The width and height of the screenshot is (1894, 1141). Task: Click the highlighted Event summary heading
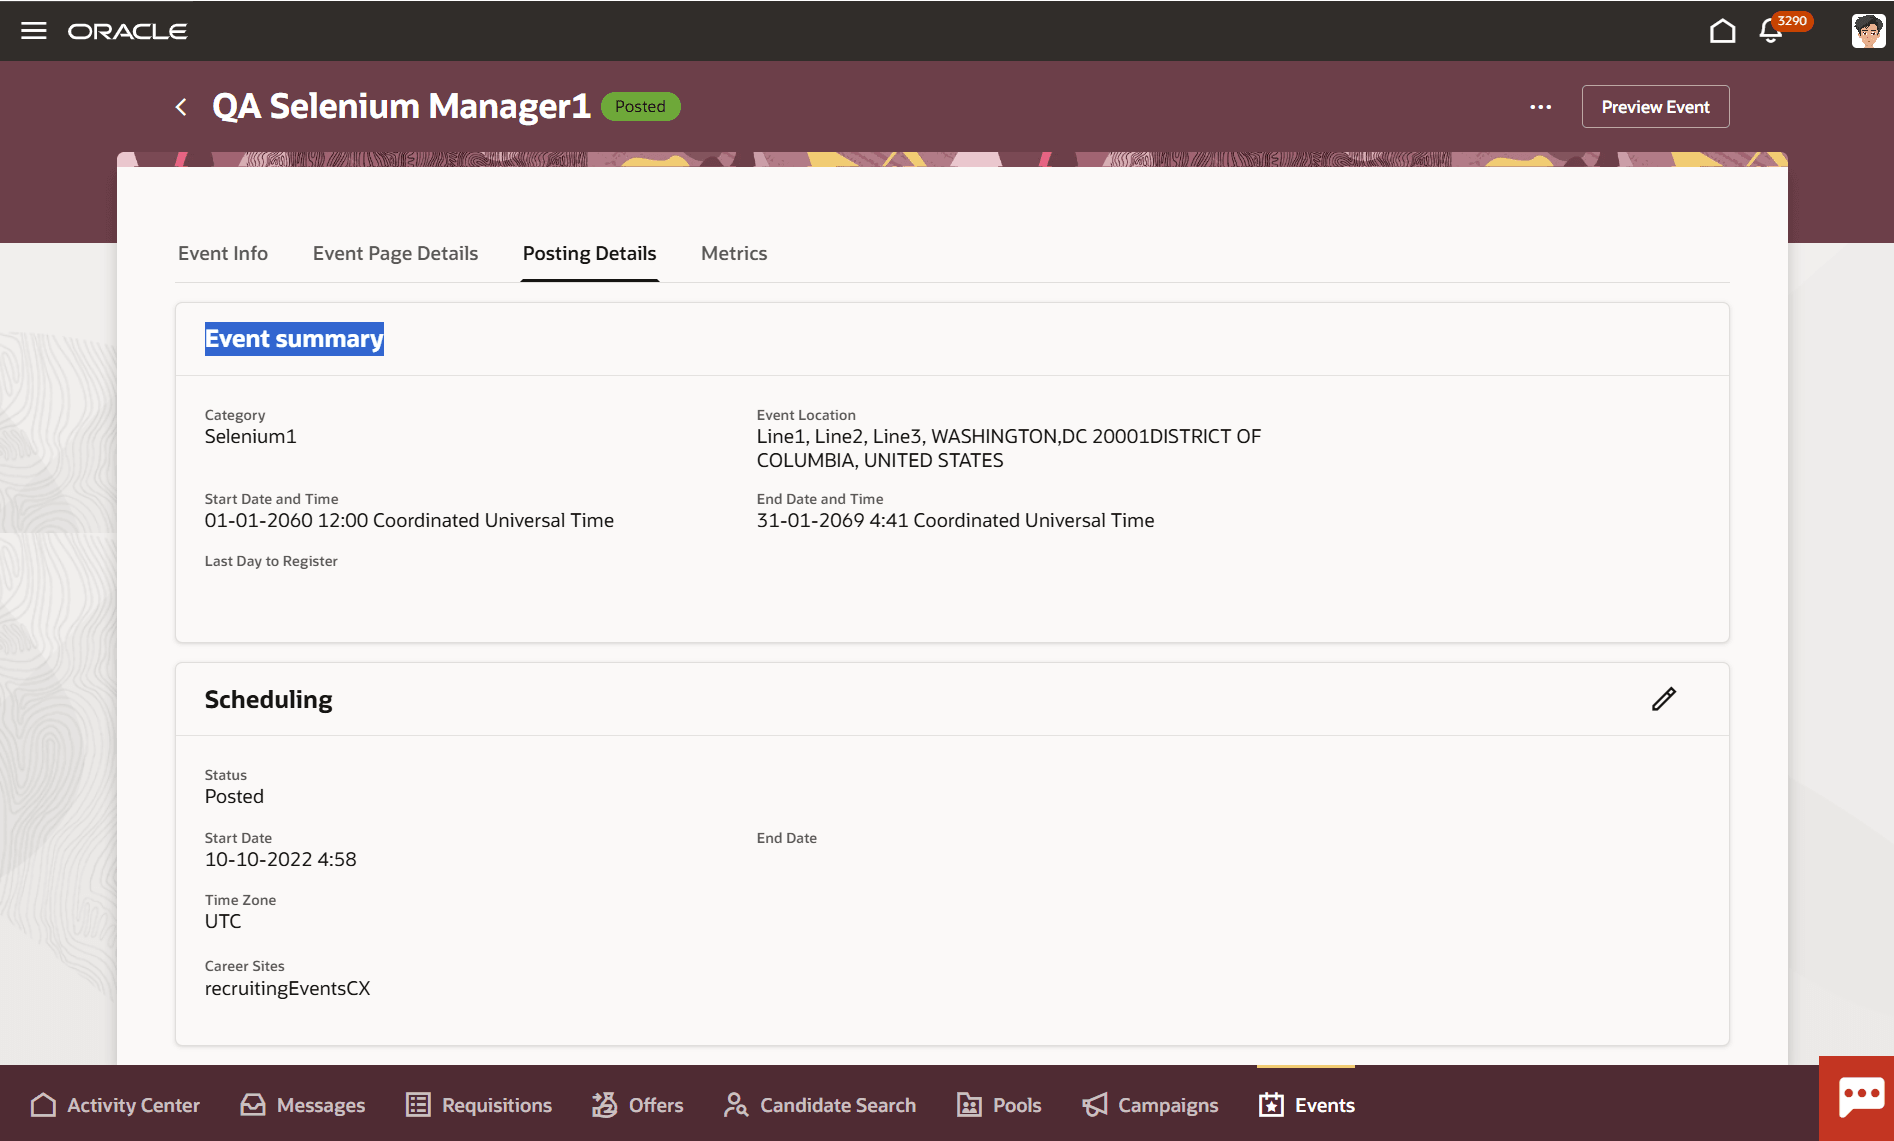click(294, 339)
